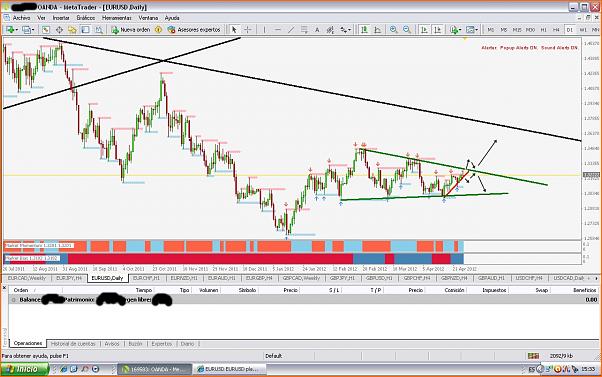Switch to EURCAD,Weekly chart tab

tap(27, 278)
